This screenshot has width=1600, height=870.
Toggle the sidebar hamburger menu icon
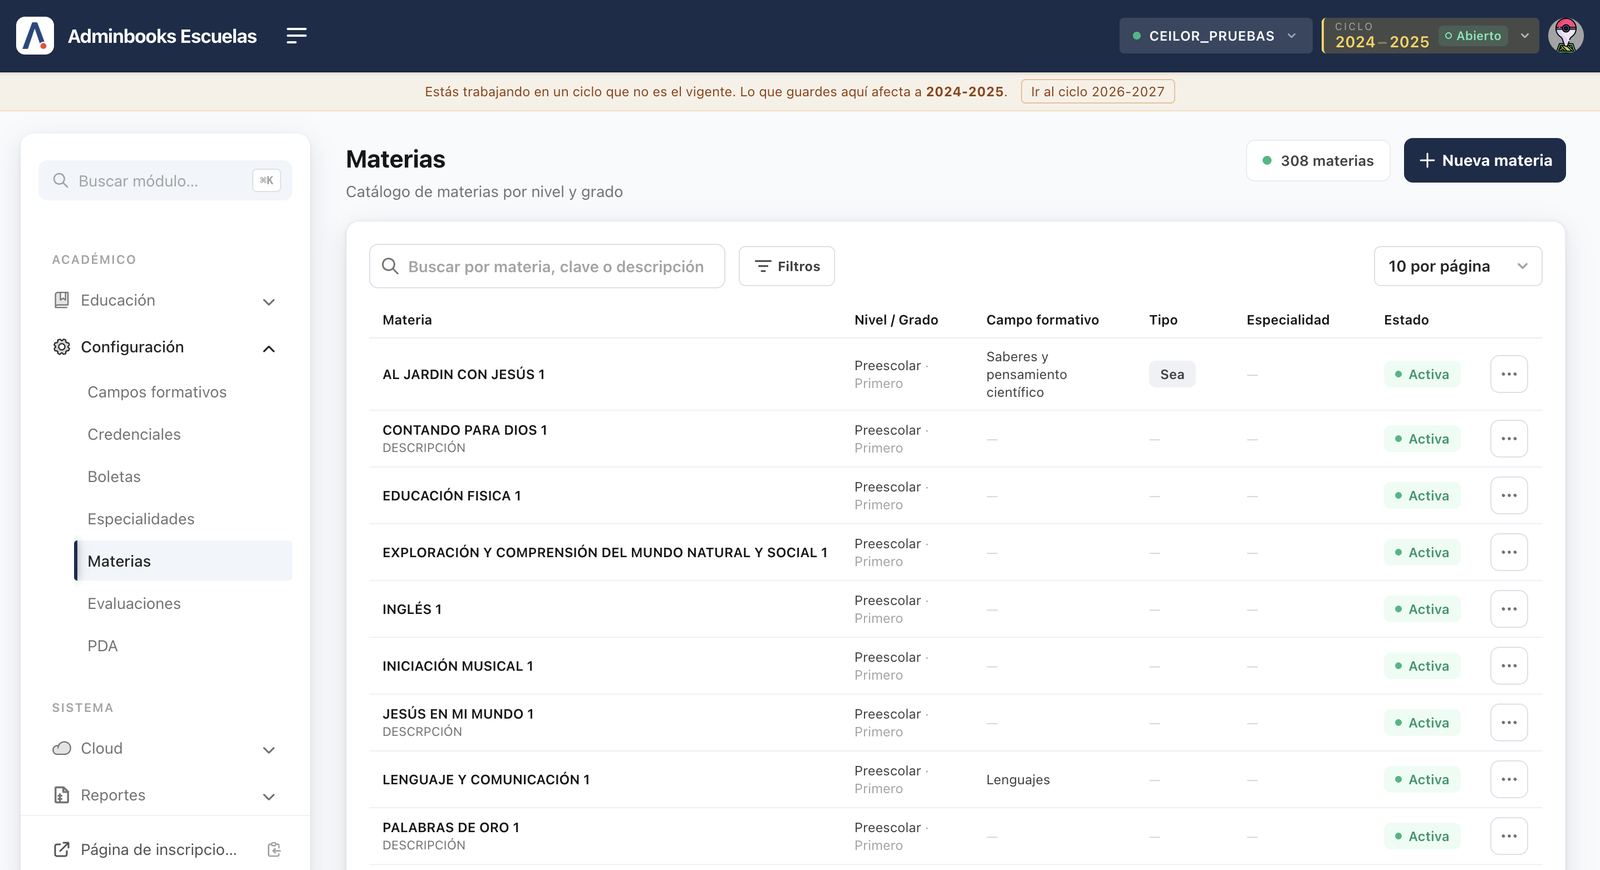point(296,36)
